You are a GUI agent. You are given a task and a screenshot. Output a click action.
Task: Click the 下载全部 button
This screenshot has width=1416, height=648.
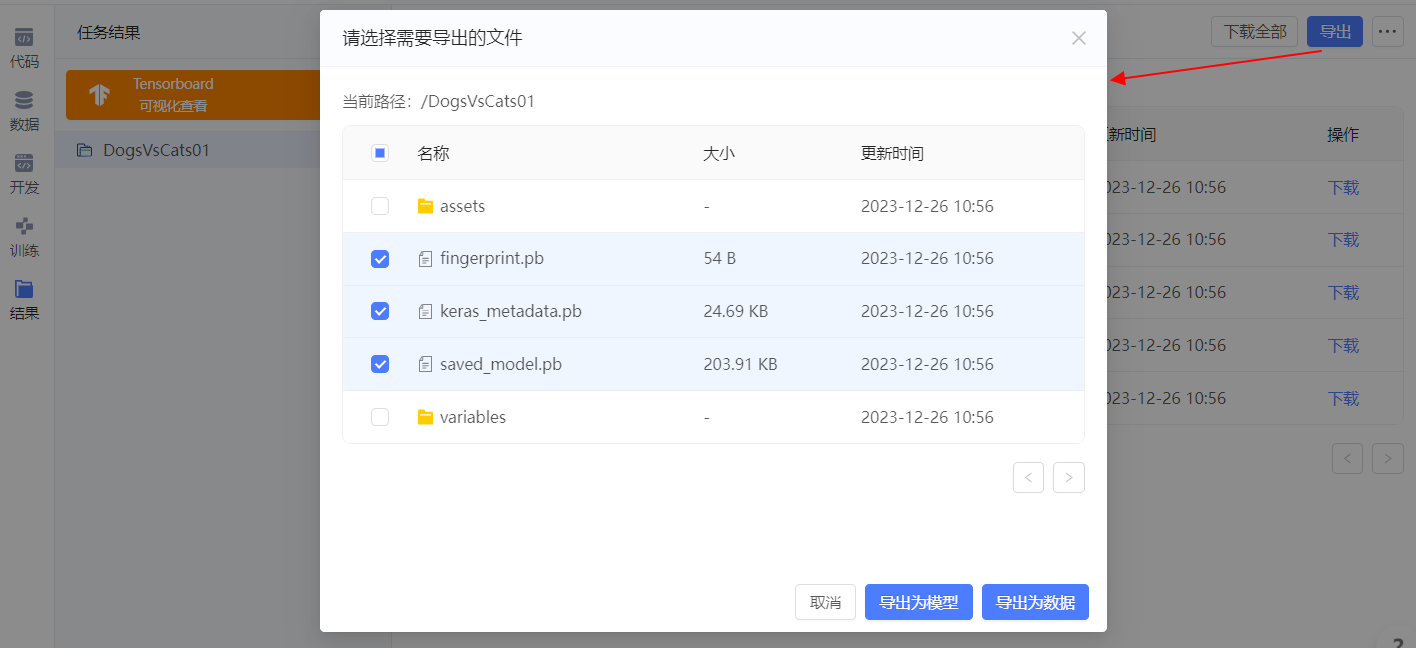(1255, 32)
